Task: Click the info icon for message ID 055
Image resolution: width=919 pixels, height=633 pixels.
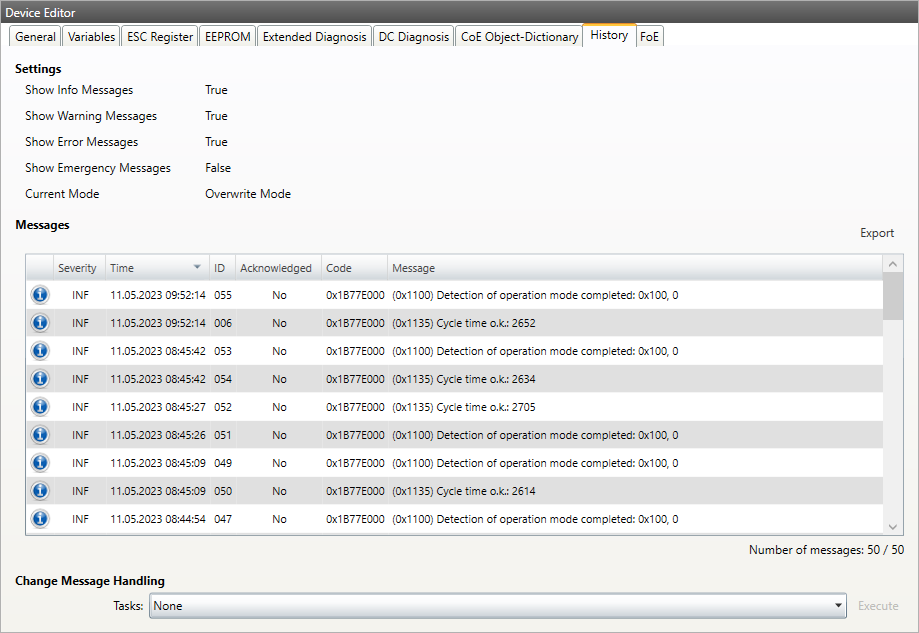Action: coord(40,295)
